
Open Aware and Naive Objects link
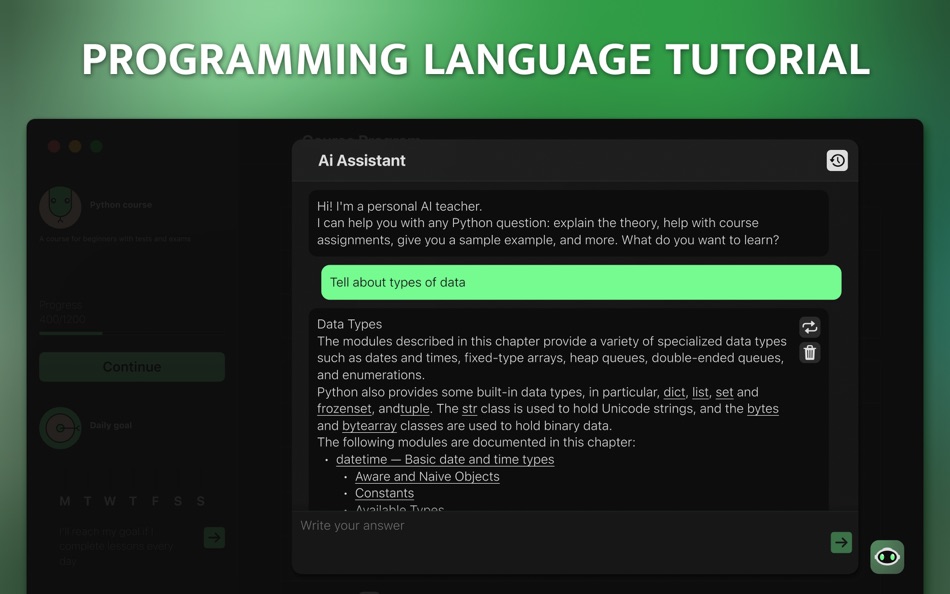427,476
